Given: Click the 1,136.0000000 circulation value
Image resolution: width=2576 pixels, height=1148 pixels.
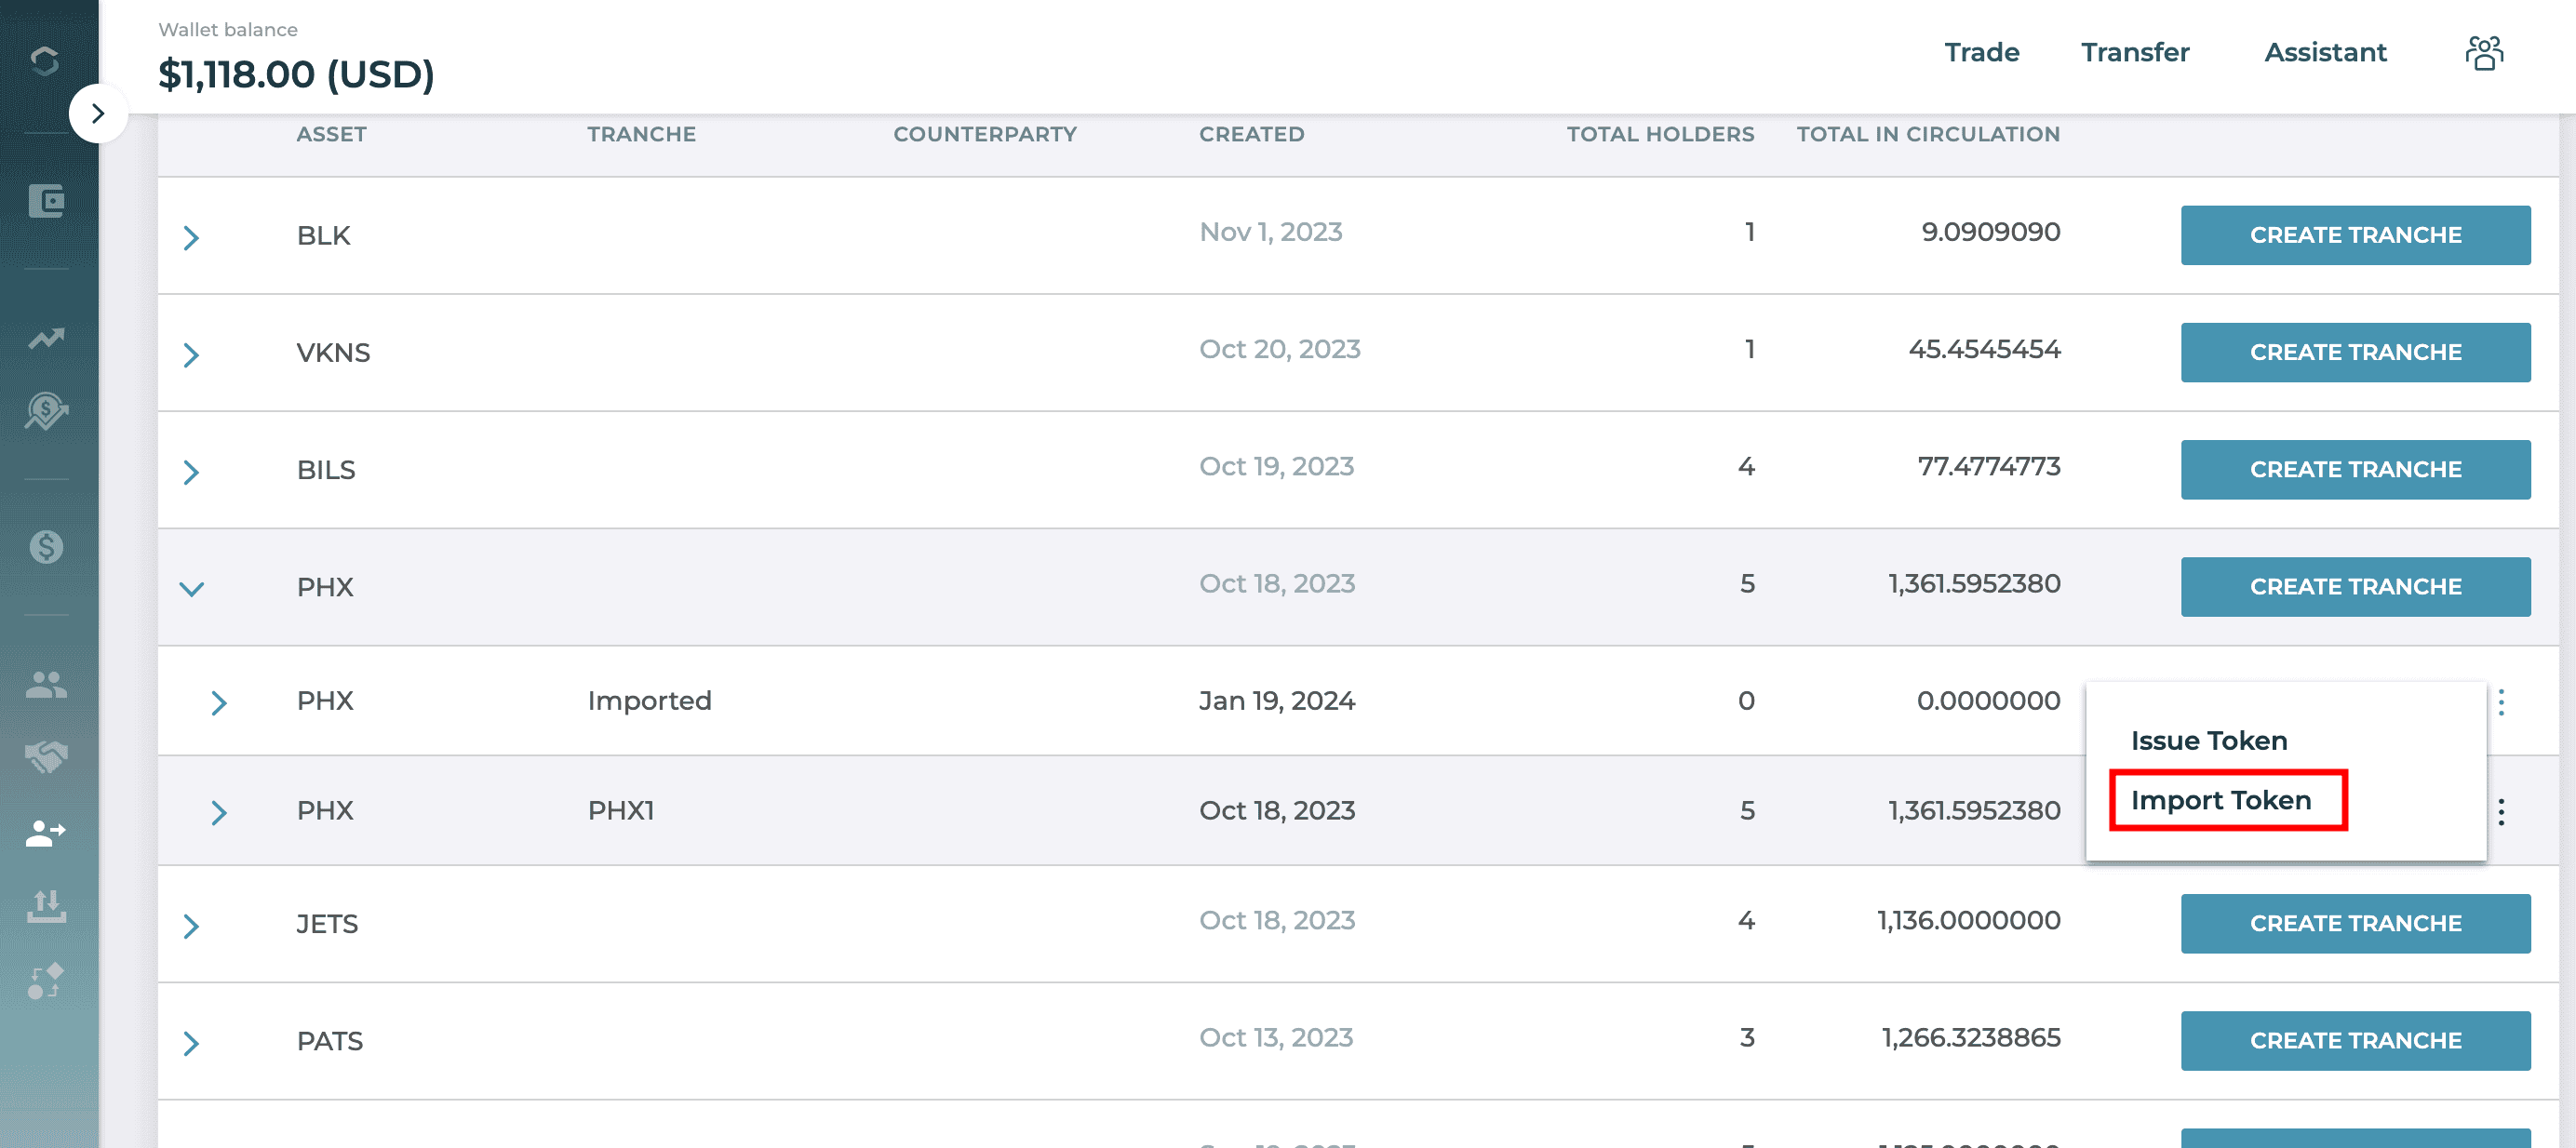Looking at the screenshot, I should pyautogui.click(x=1968, y=920).
